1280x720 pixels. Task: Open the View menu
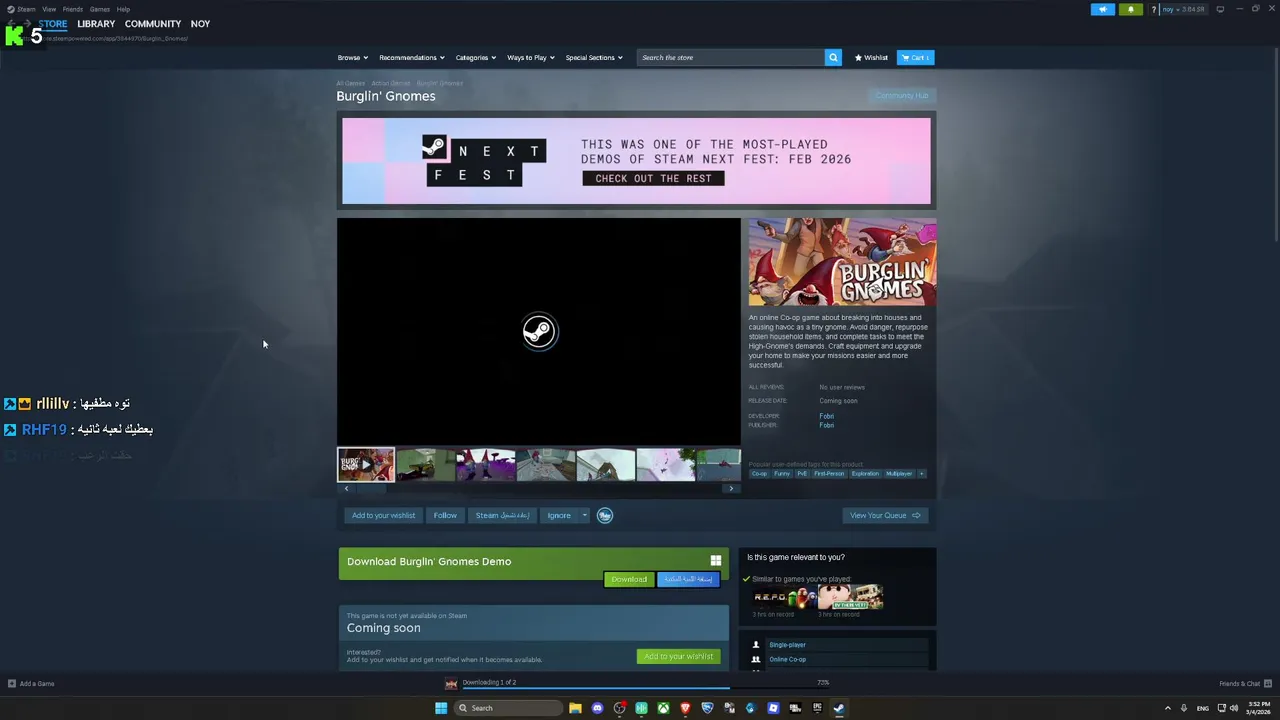coord(49,9)
